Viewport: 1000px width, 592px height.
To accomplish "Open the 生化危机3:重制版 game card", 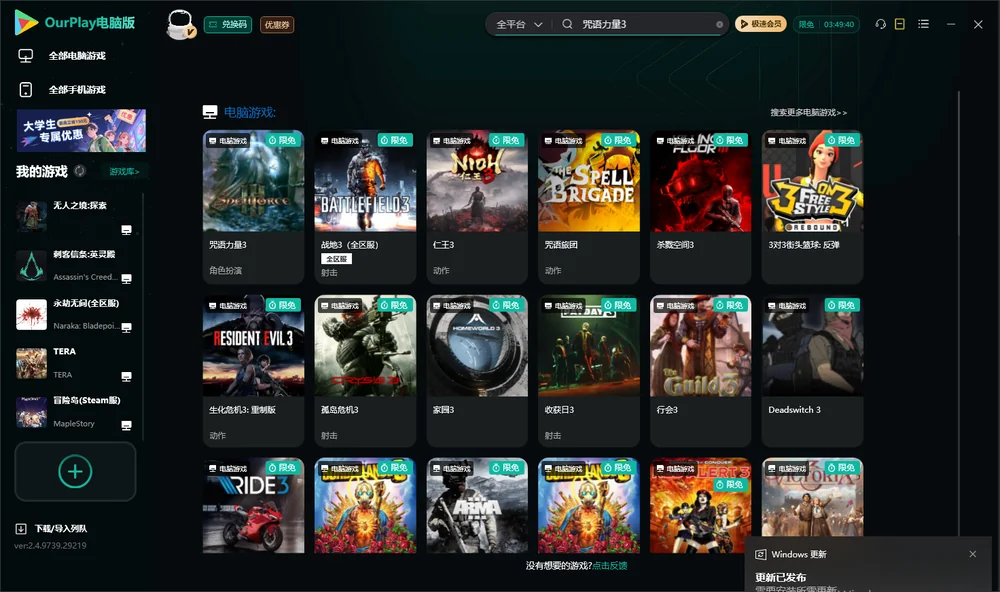I will (253, 371).
